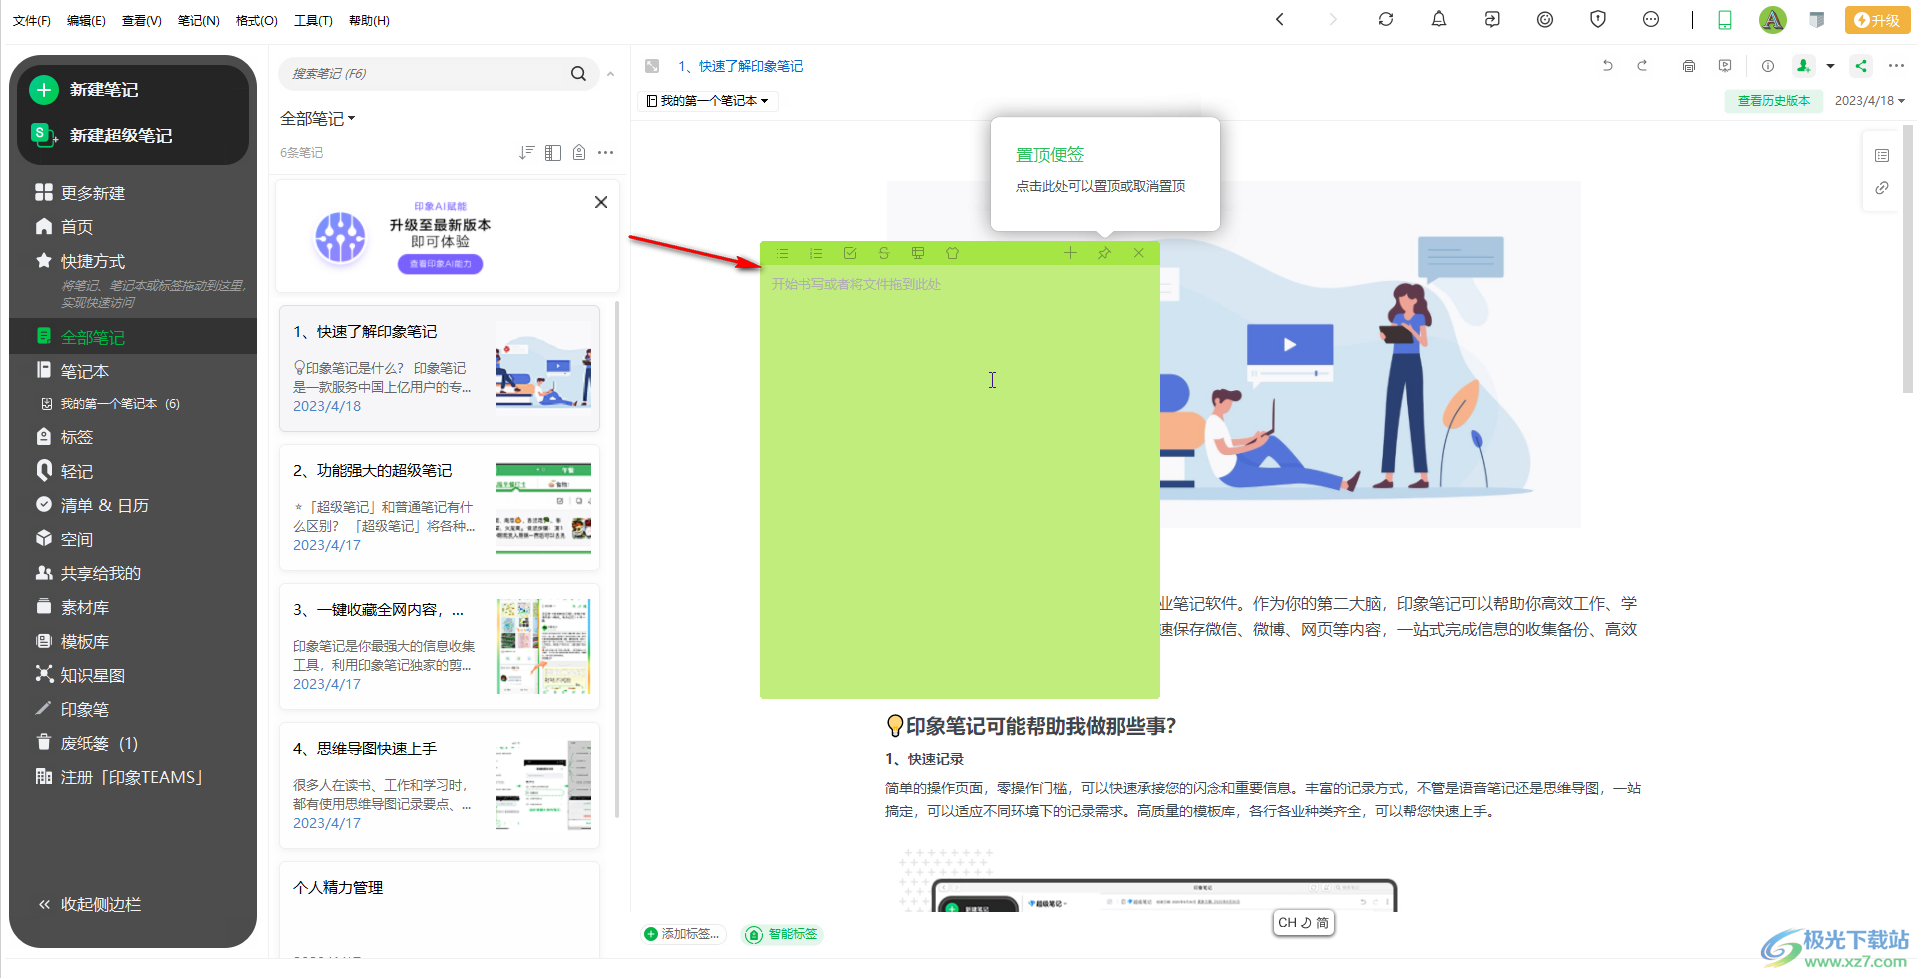Open note list more options (…)
The width and height of the screenshot is (1920, 978).
pyautogui.click(x=605, y=153)
